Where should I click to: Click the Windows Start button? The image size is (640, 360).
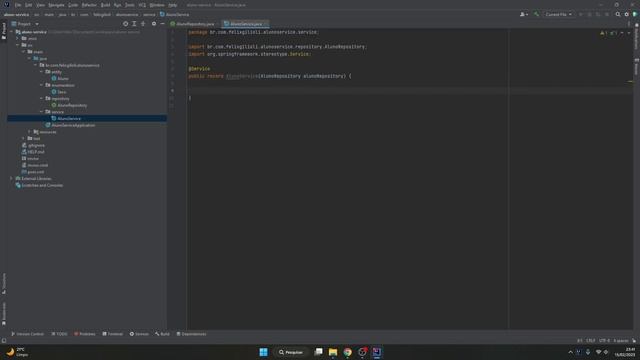pos(263,352)
